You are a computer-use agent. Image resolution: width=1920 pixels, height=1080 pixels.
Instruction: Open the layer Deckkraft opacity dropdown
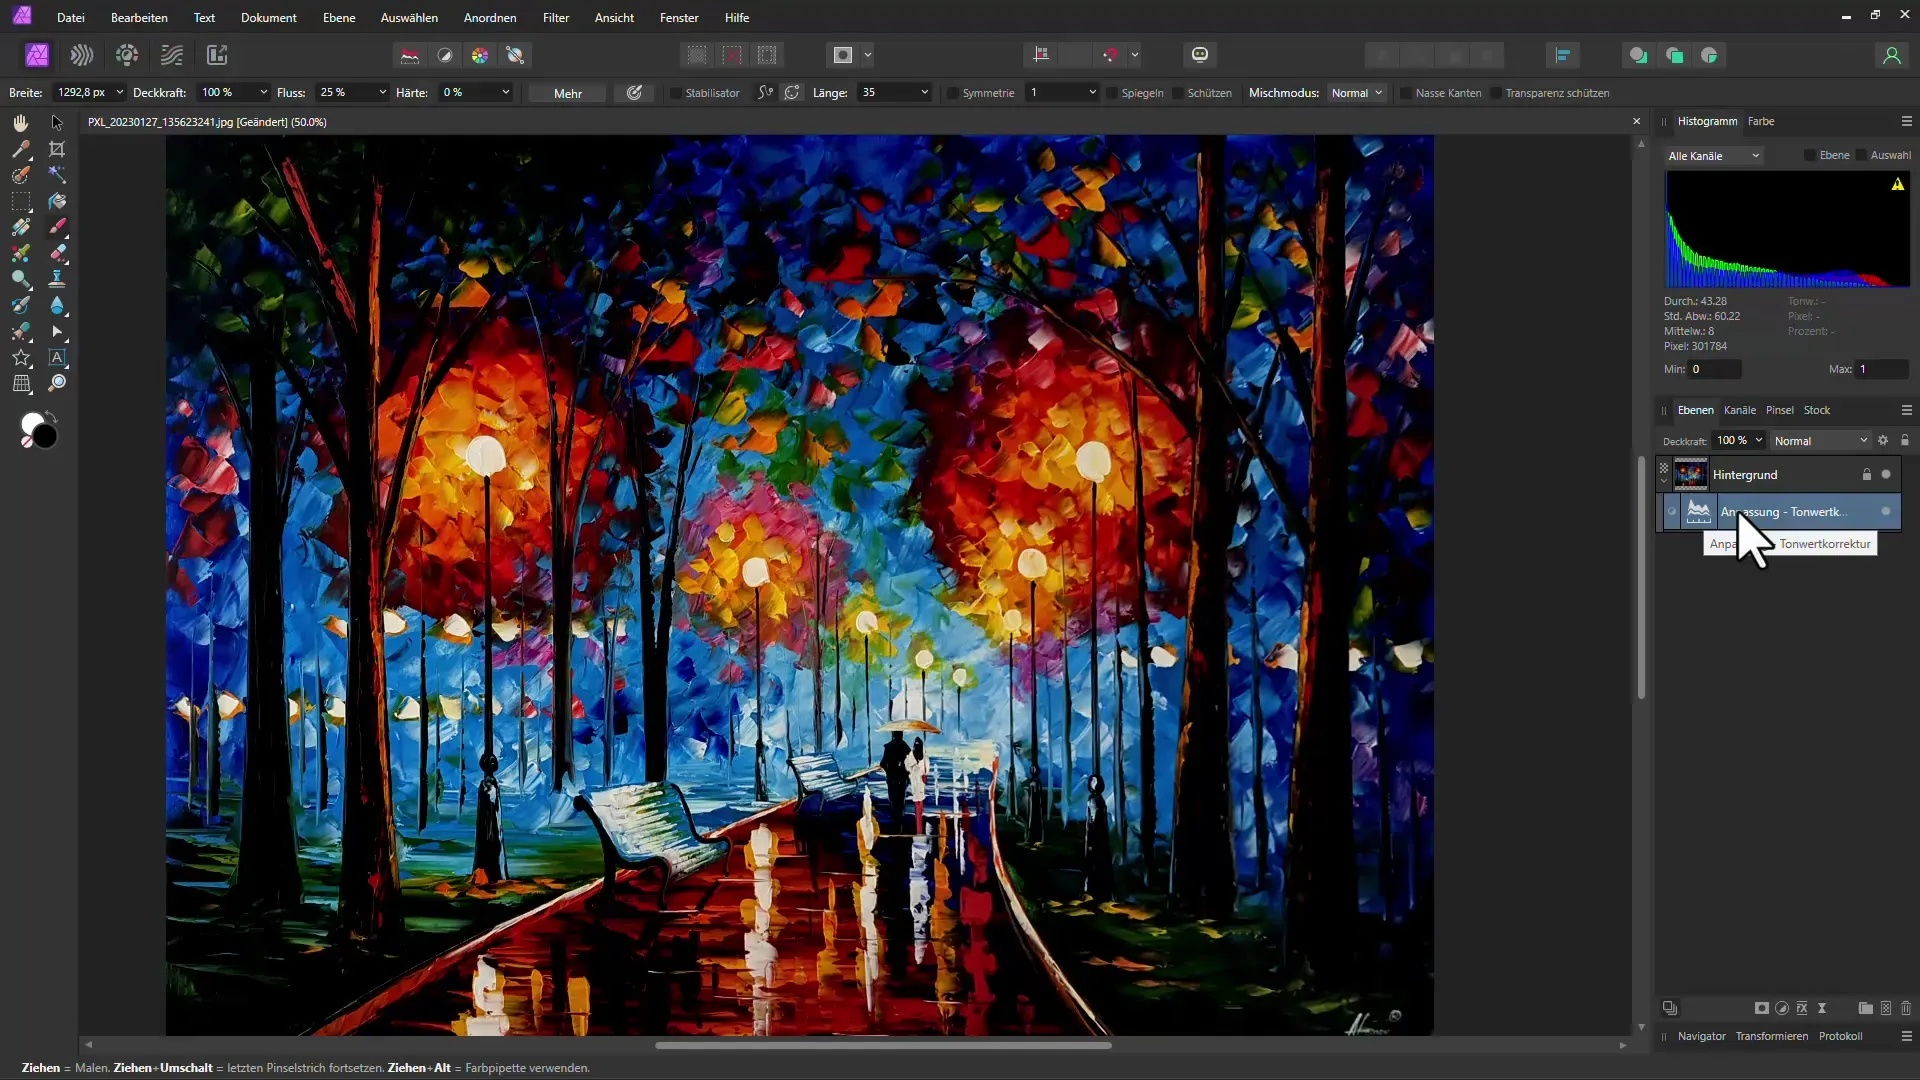point(1759,440)
